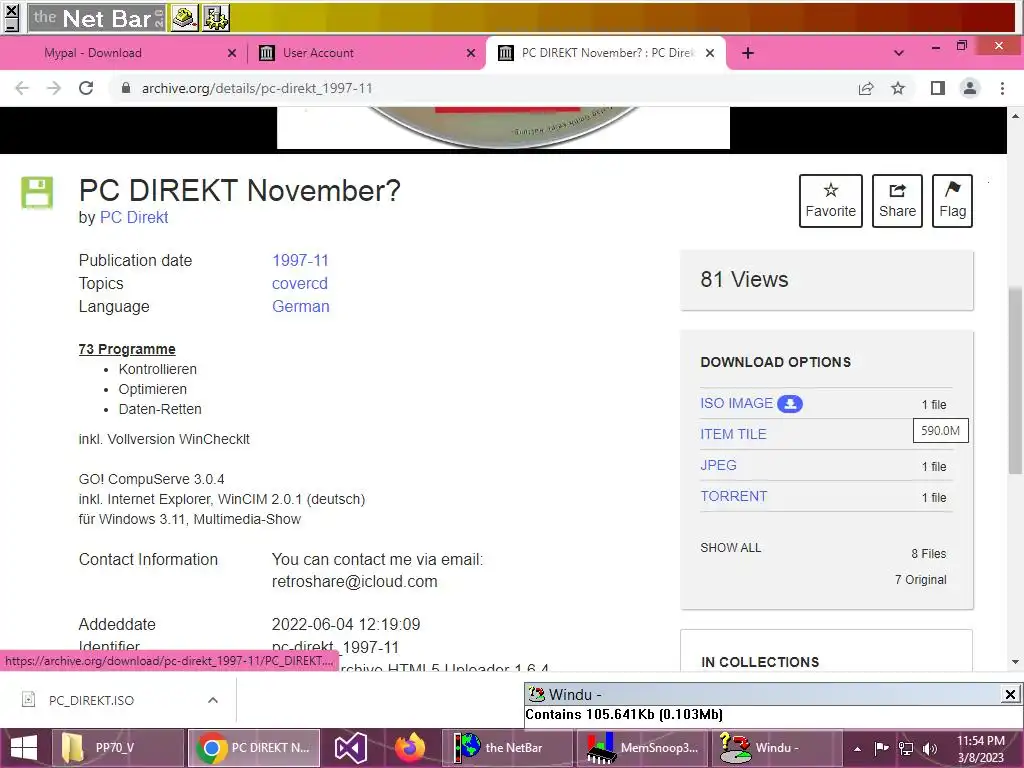Open the Chrome three-dot menu
Screen dimensions: 1024x768
(x=1002, y=88)
